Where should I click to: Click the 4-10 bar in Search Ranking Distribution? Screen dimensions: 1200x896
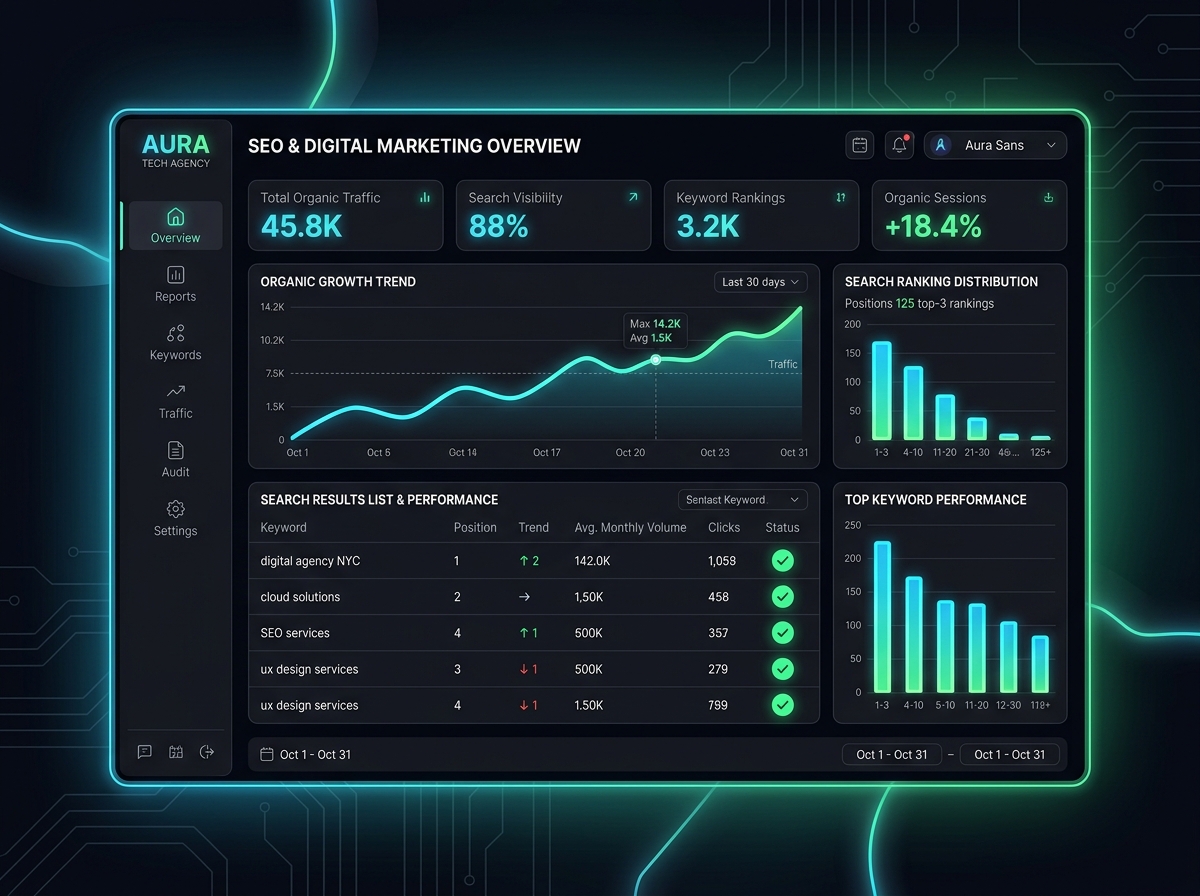(913, 403)
